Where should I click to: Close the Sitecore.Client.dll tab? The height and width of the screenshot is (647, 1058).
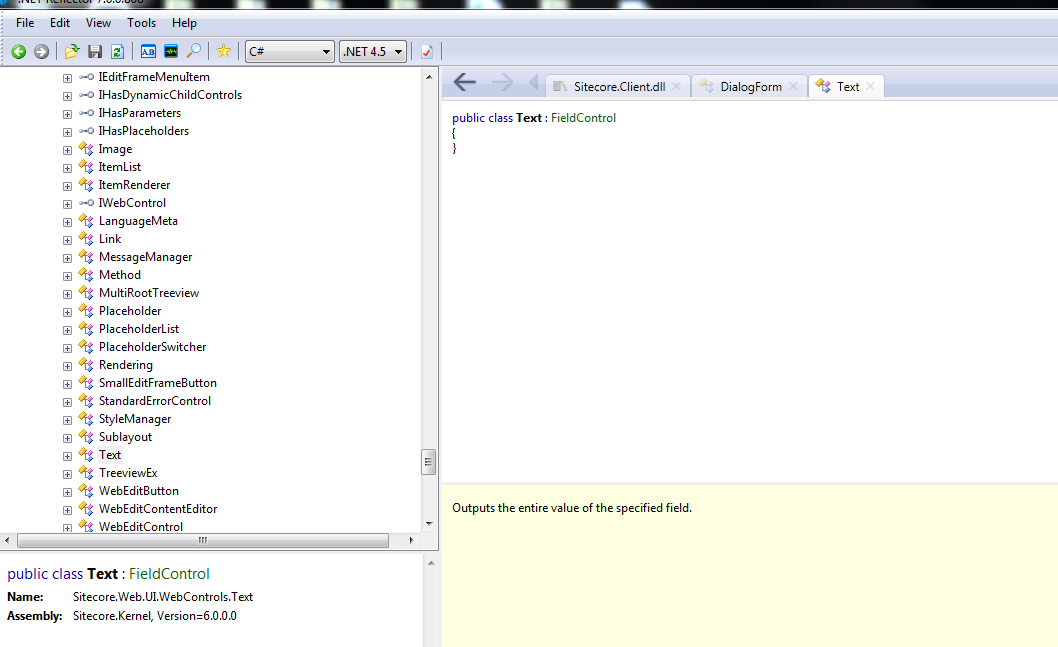677,87
